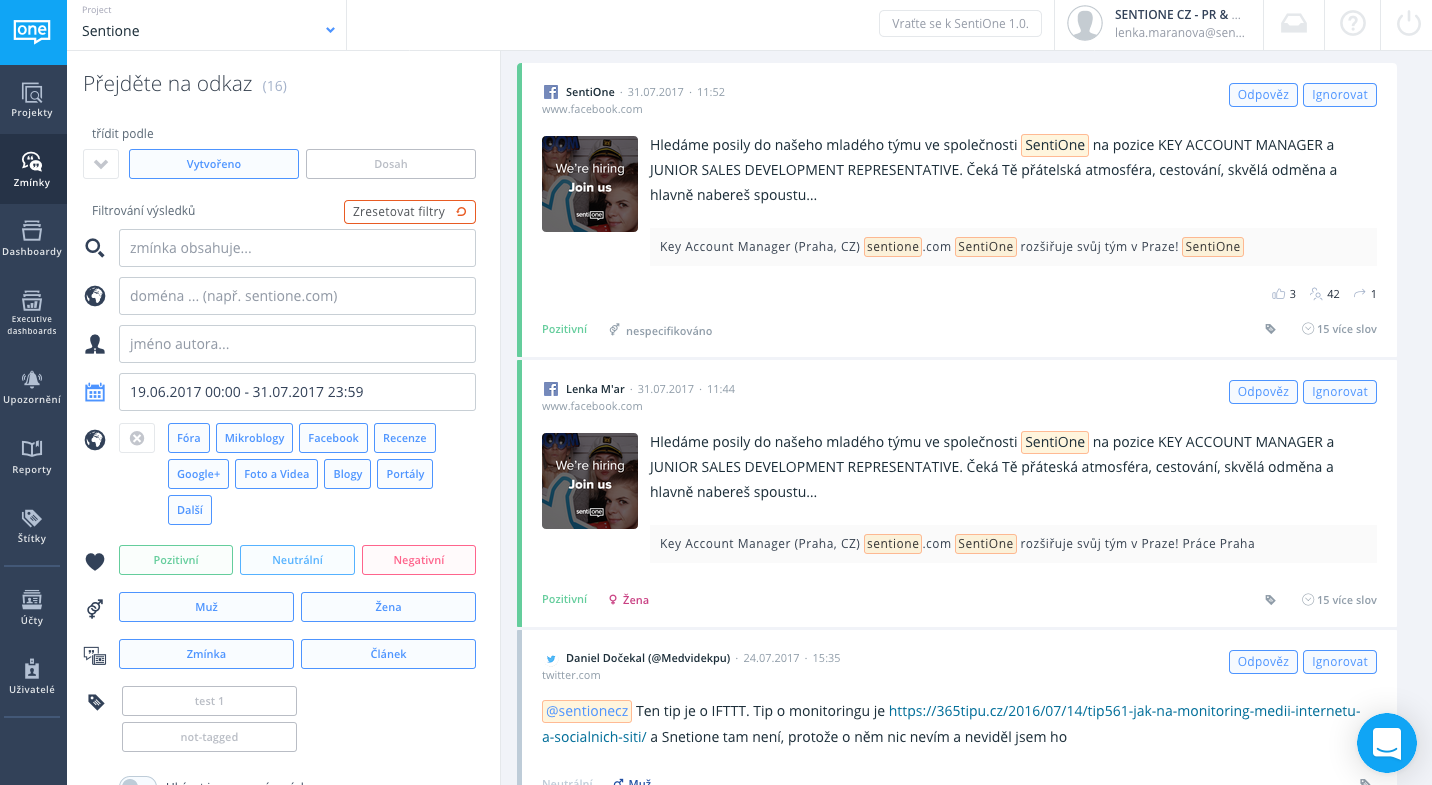Open the Projekty section in sidebar
Viewport: 1432px width, 785px height.
click(32, 100)
